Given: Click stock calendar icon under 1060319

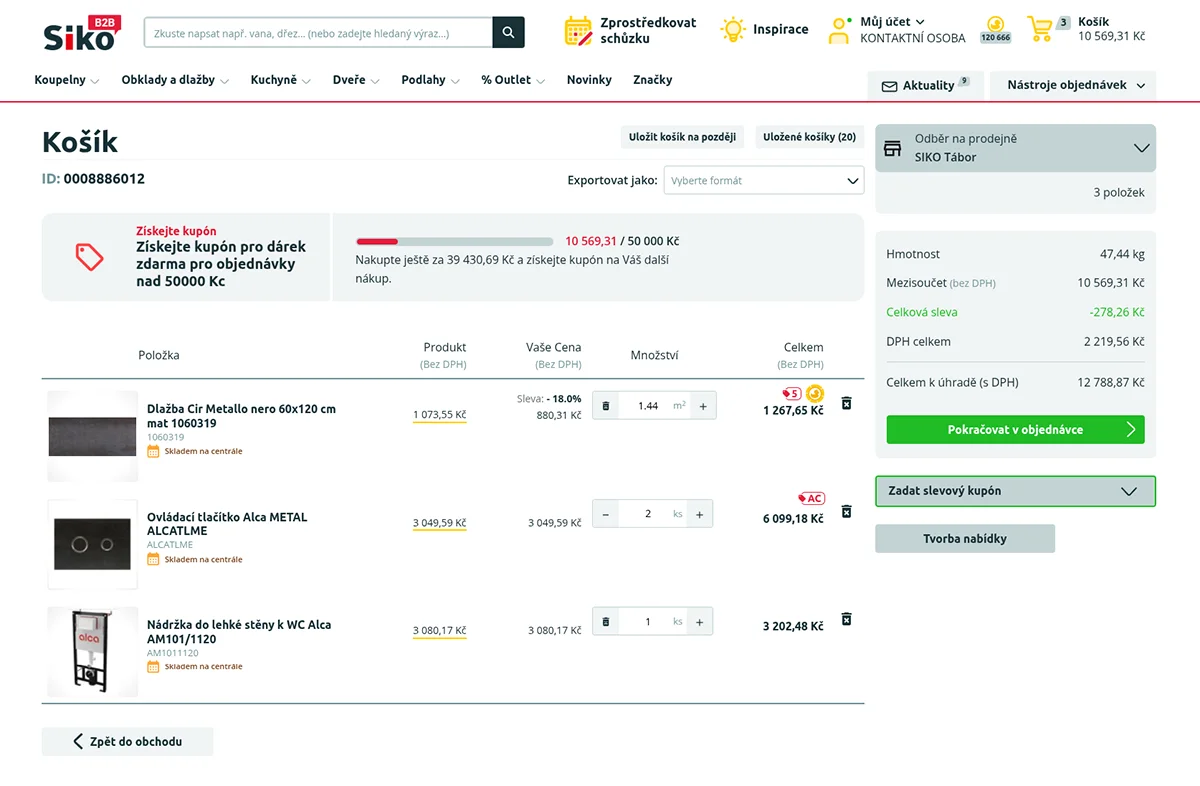Looking at the screenshot, I should 153,451.
